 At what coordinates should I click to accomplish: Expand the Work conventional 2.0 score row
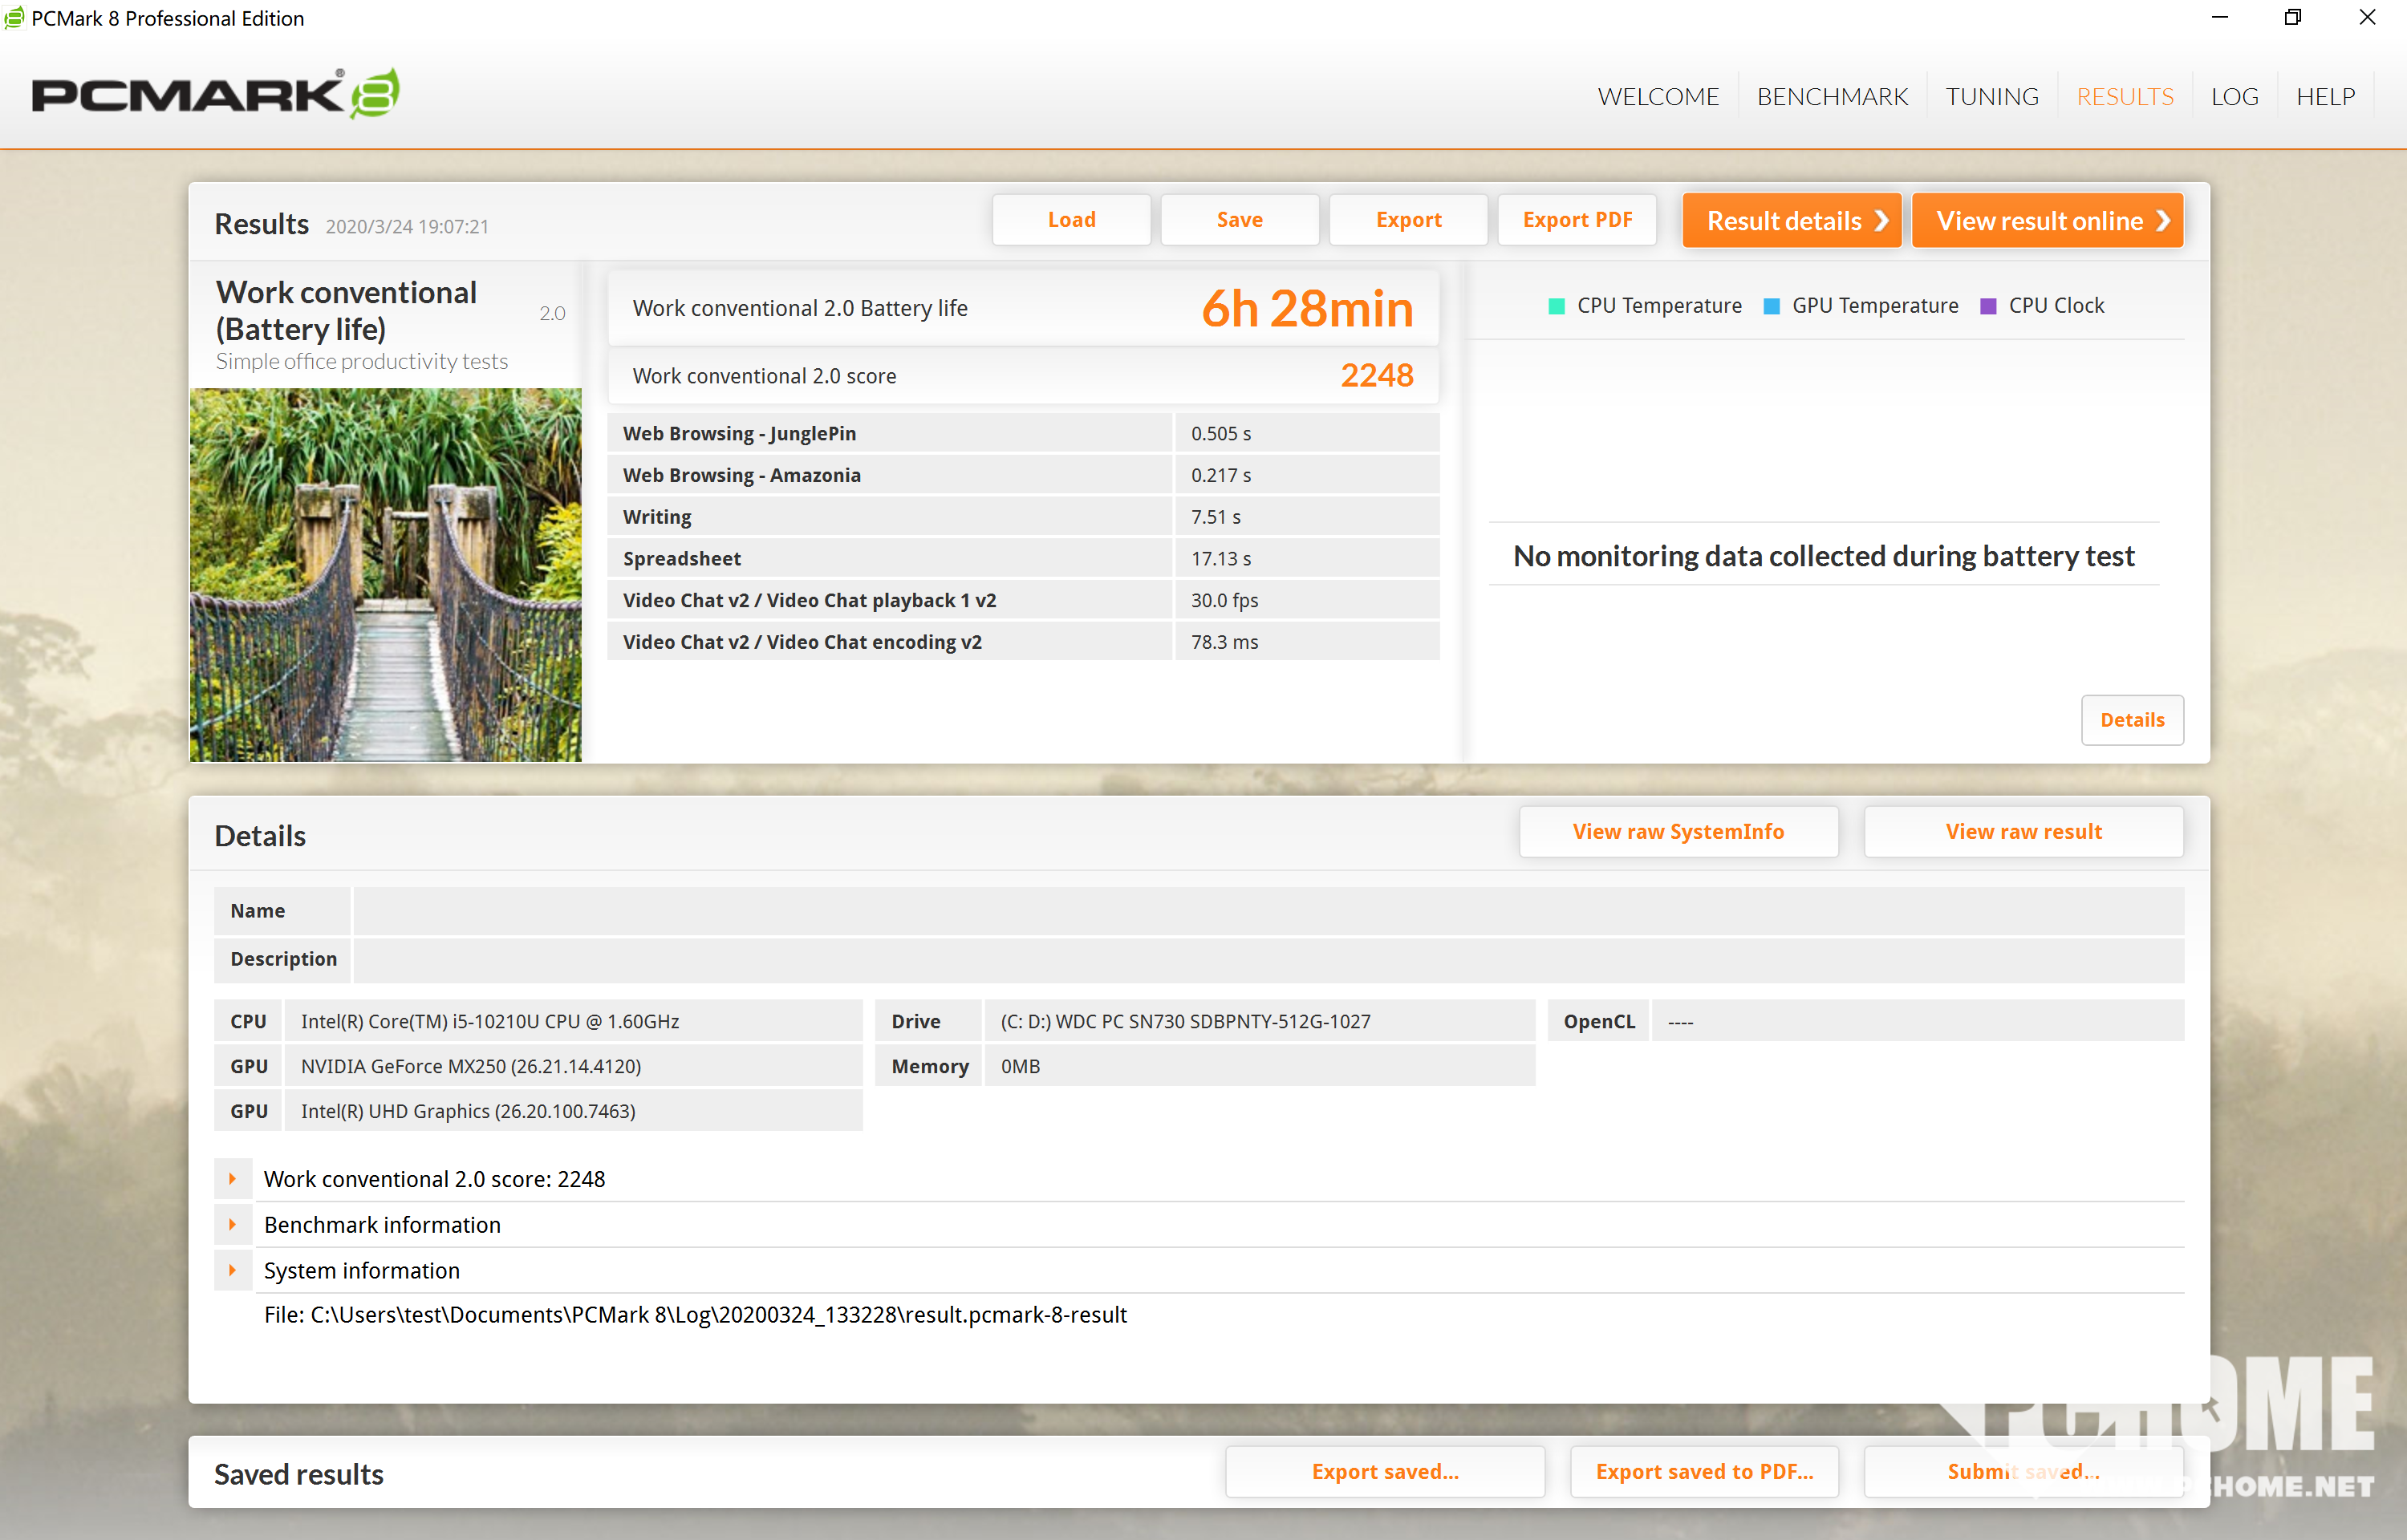(x=233, y=1179)
